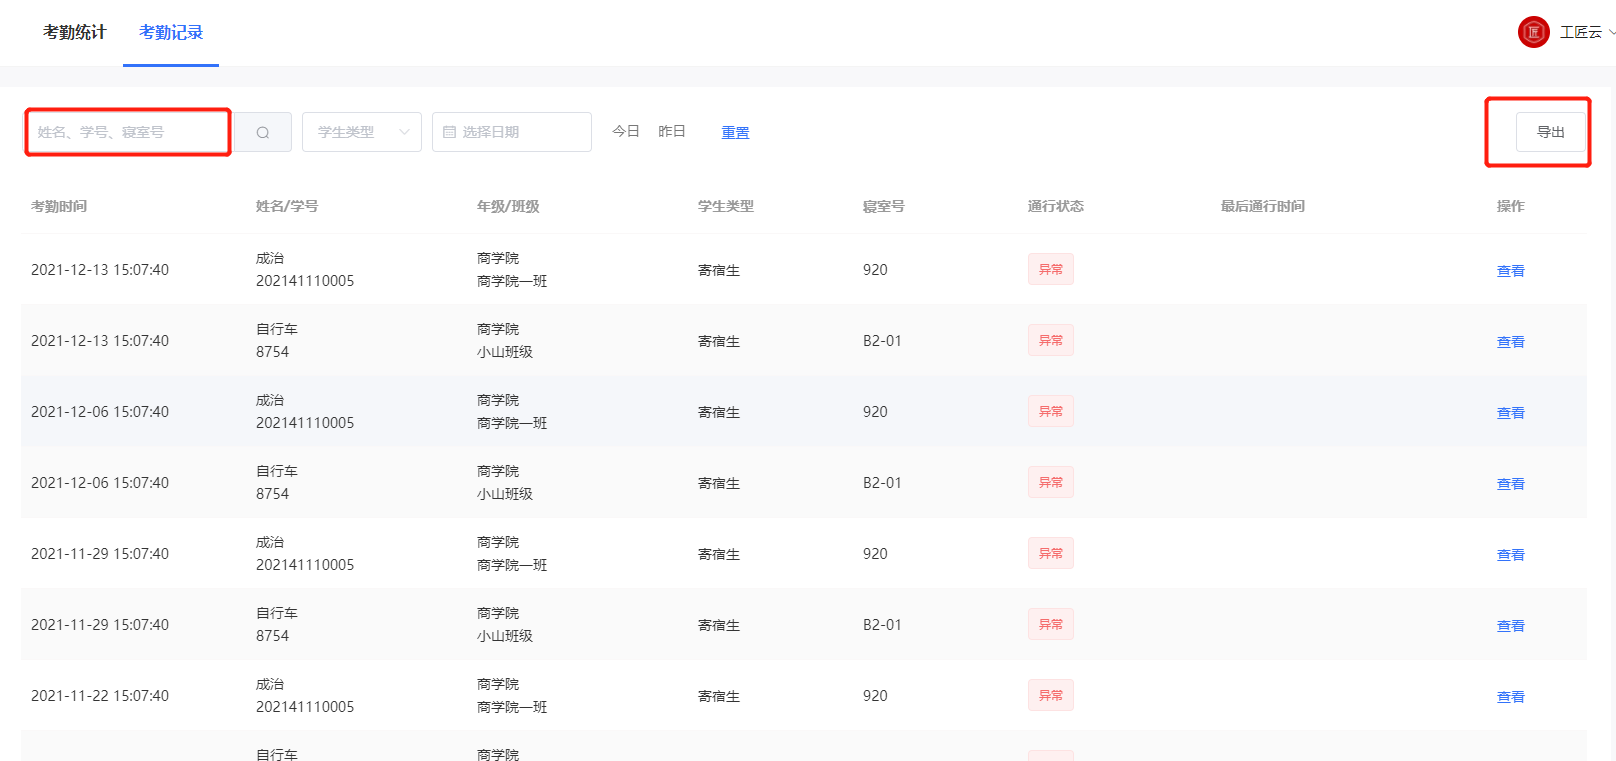Click timestamp 2021-11-22 15:07:40

click(x=100, y=696)
